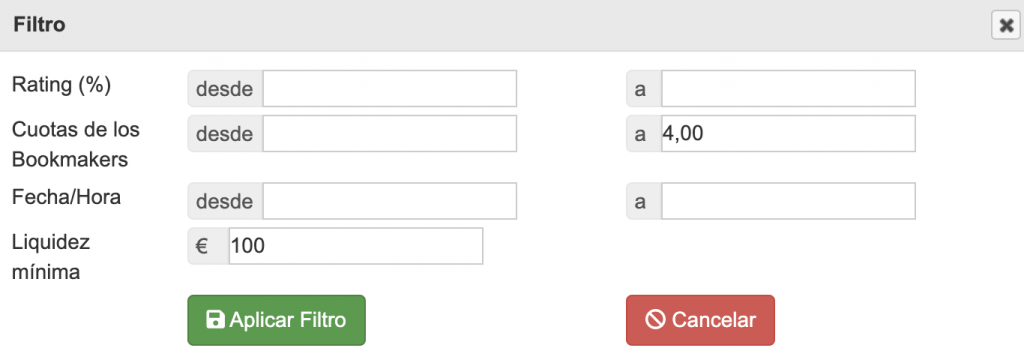Image resolution: width=1024 pixels, height=363 pixels.
Task: Focus the Rating (%) desde field
Action: [x=389, y=89]
